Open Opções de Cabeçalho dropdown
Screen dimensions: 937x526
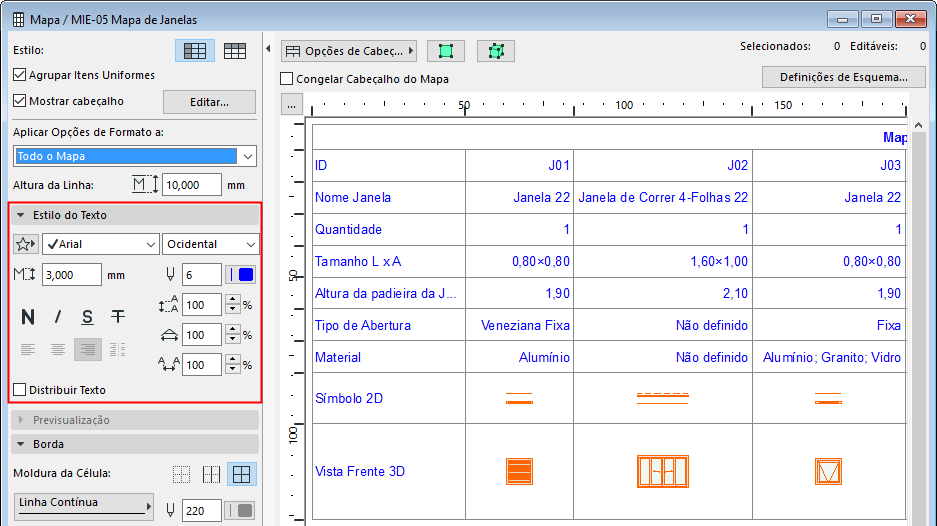349,51
